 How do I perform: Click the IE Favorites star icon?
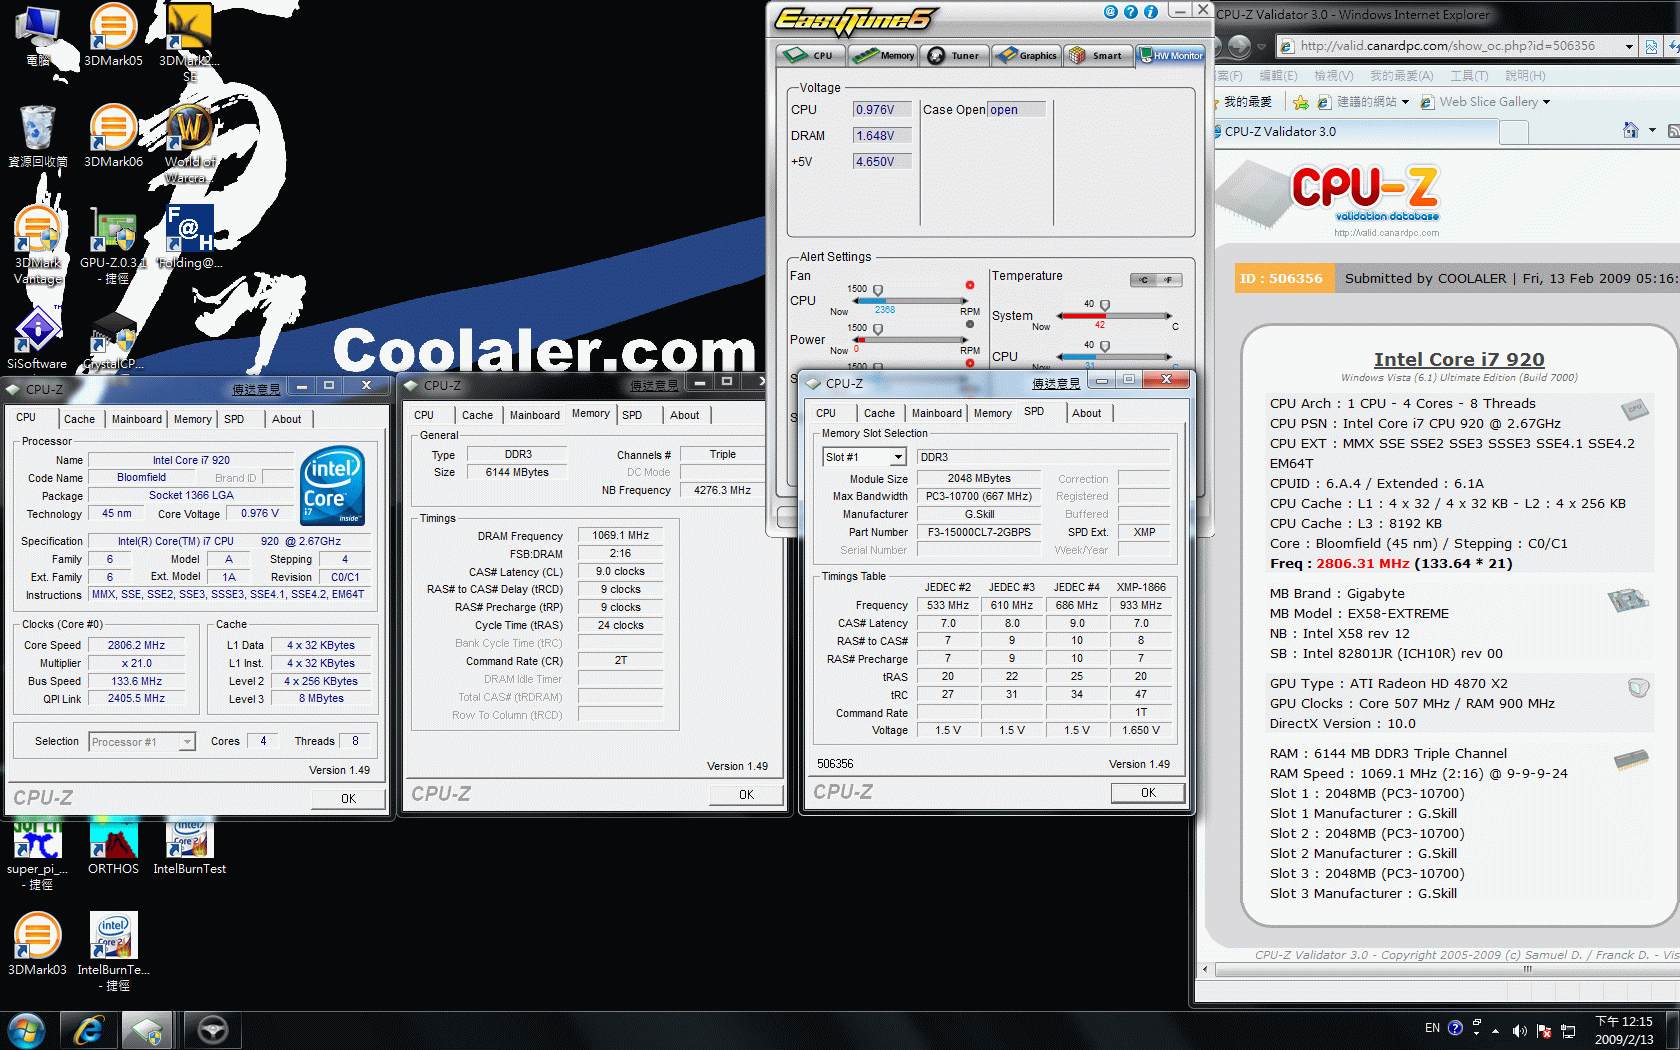tap(1300, 102)
